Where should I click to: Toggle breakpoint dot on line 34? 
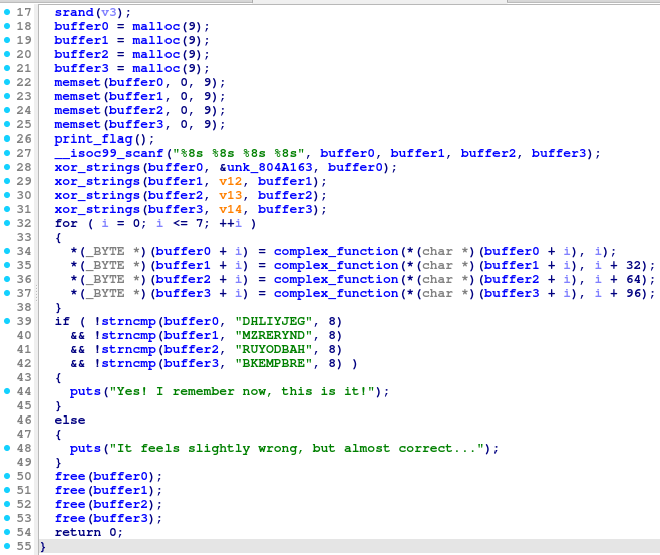(x=7, y=251)
